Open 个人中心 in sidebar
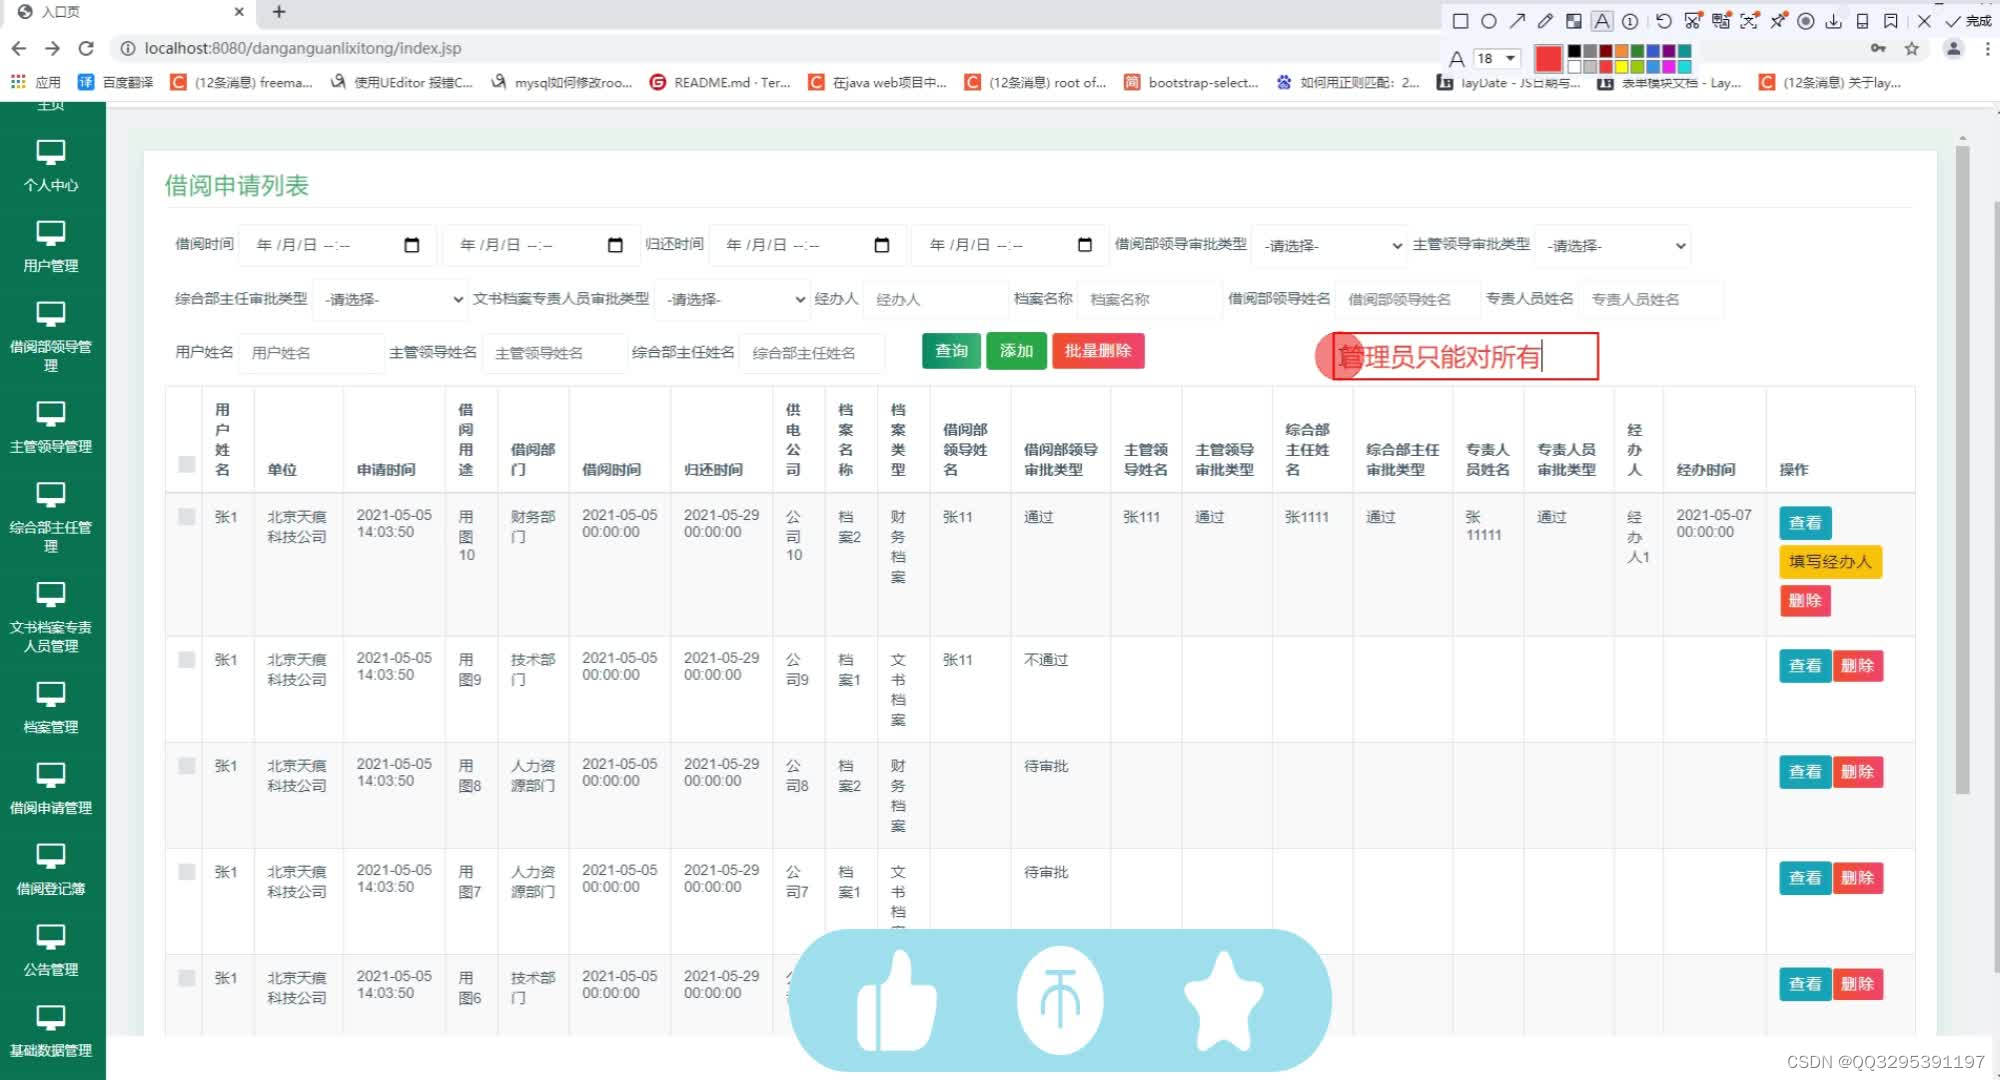The height and width of the screenshot is (1080, 2000). tap(51, 166)
